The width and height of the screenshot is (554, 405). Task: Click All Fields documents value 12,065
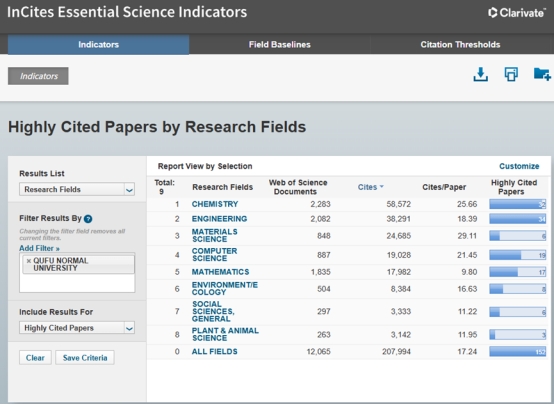pyautogui.click(x=318, y=352)
